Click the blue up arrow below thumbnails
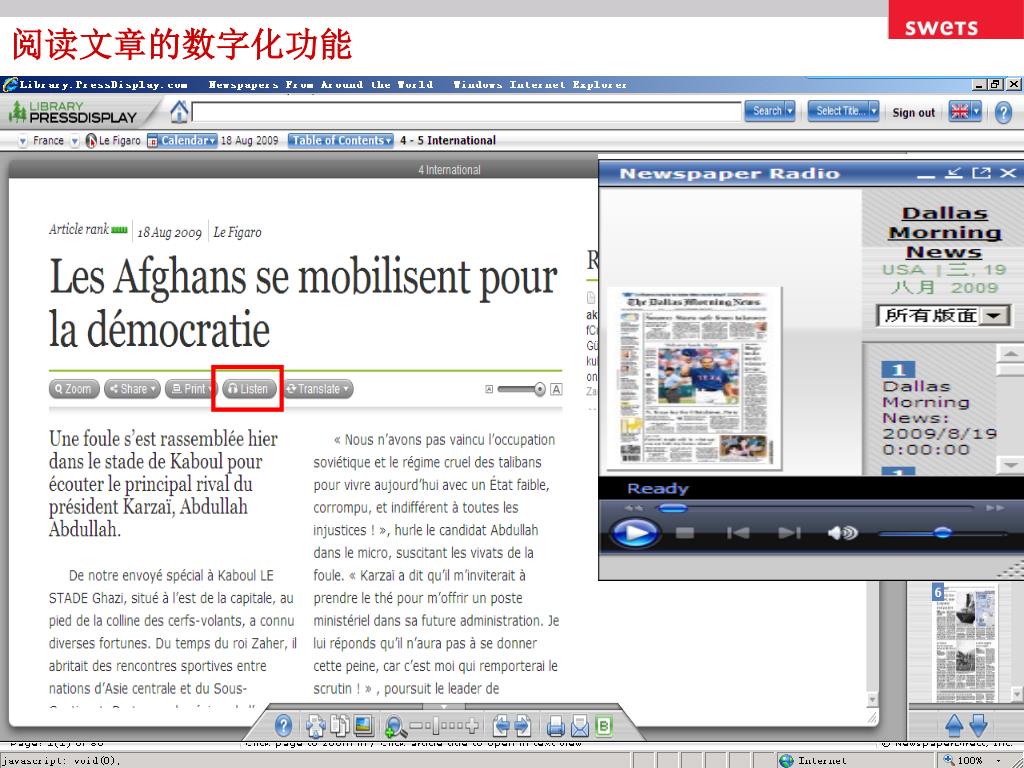The height and width of the screenshot is (768, 1024). point(953,724)
